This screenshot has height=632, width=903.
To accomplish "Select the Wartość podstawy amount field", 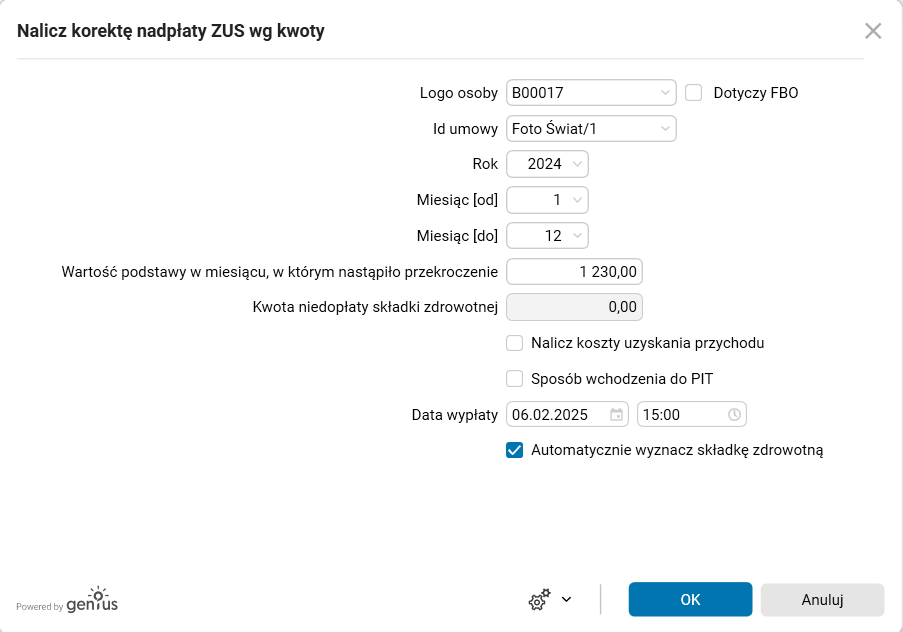I will (574, 271).
